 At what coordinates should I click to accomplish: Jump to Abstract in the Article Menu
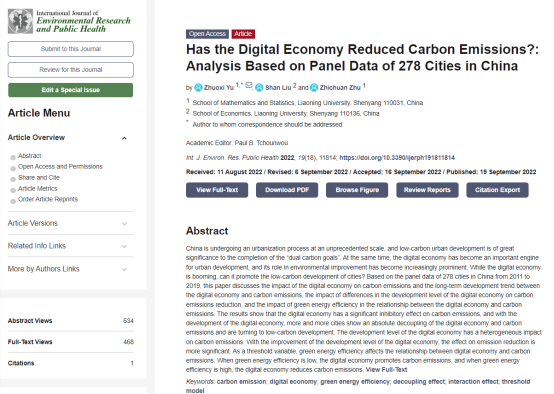[30, 156]
